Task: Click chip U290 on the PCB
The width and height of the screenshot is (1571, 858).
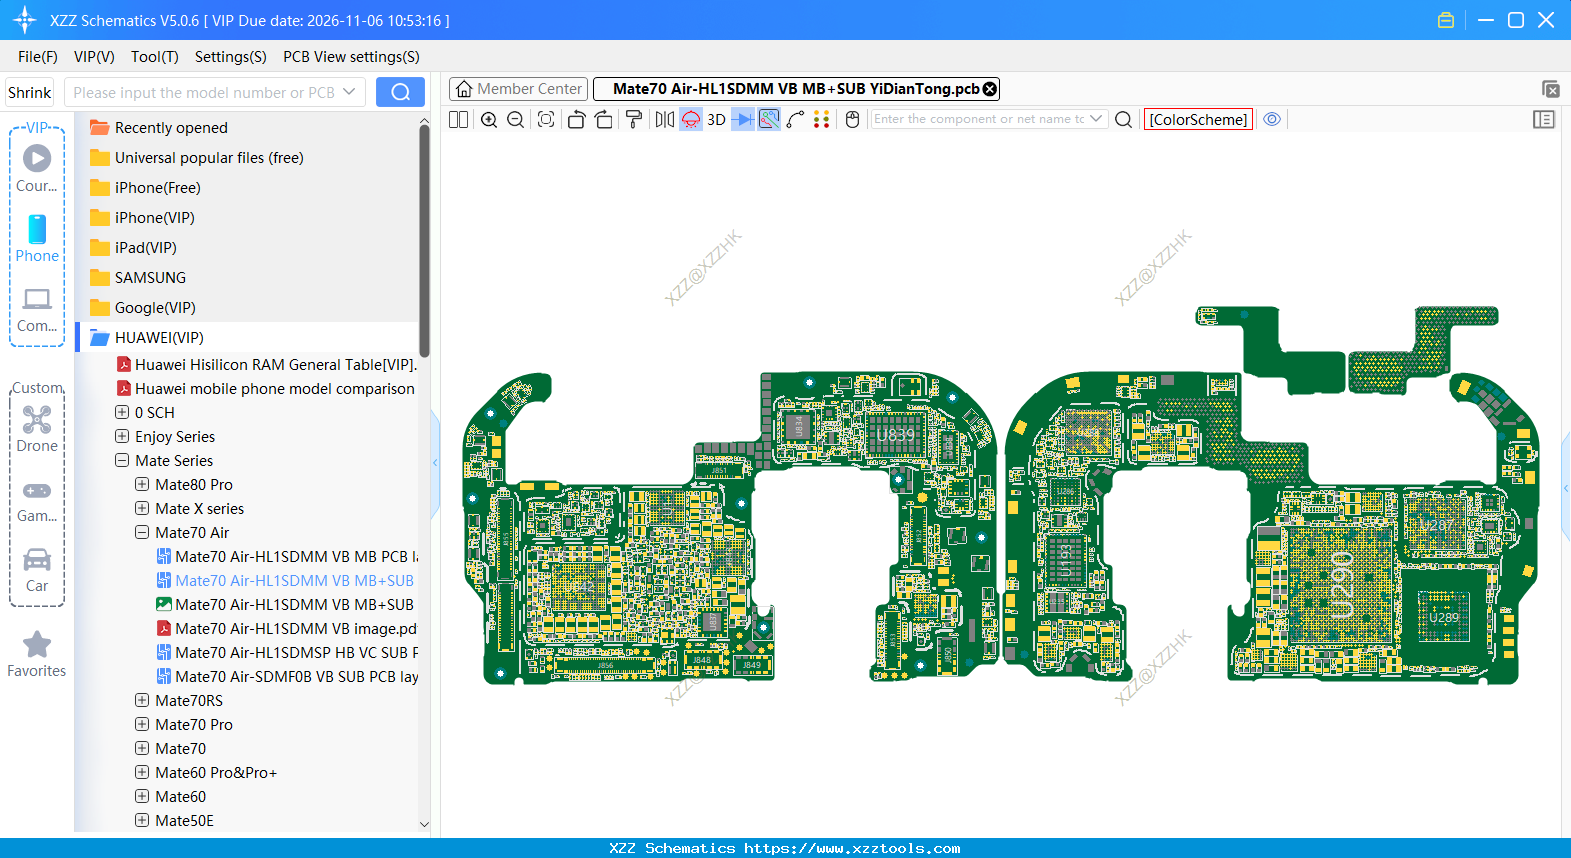Action: (x=1343, y=583)
